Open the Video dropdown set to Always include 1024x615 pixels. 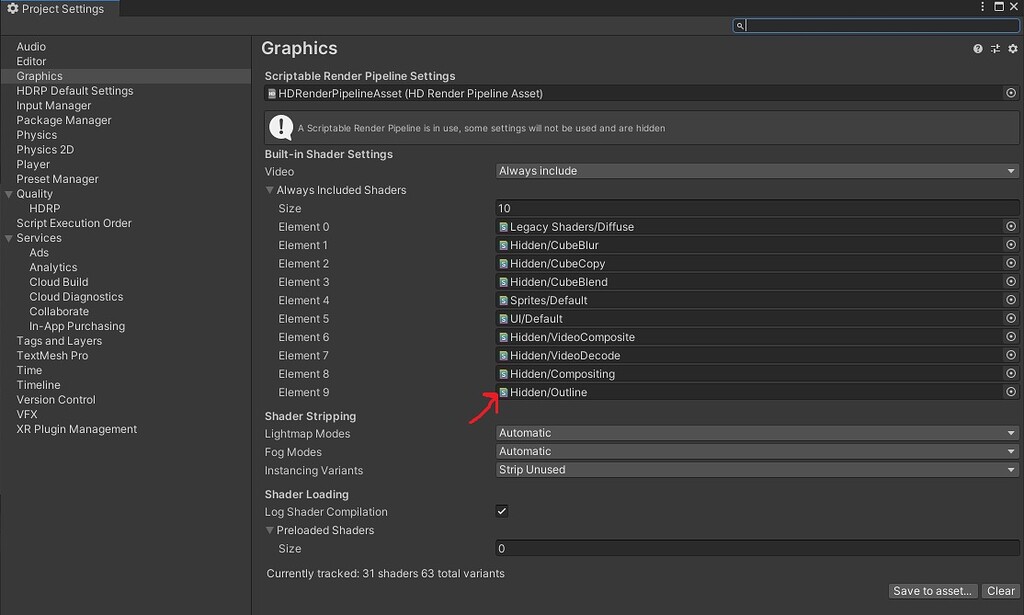(x=757, y=171)
